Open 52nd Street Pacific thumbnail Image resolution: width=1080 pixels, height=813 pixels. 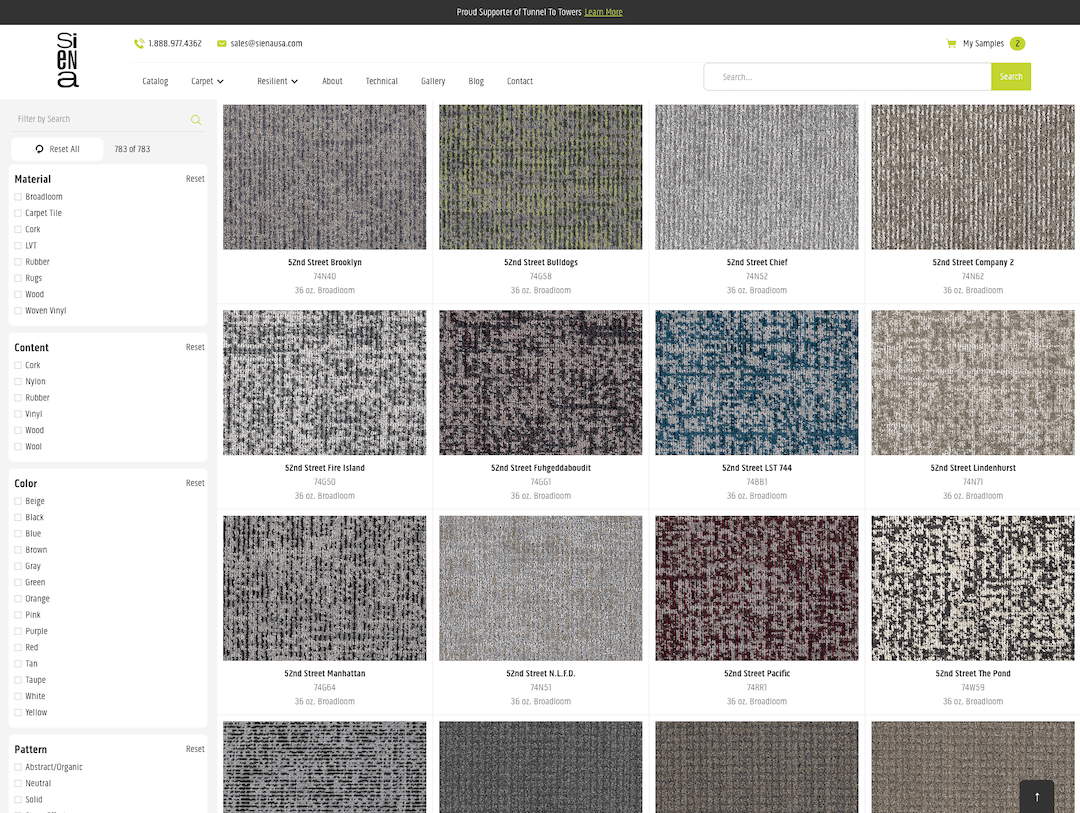pyautogui.click(x=756, y=588)
